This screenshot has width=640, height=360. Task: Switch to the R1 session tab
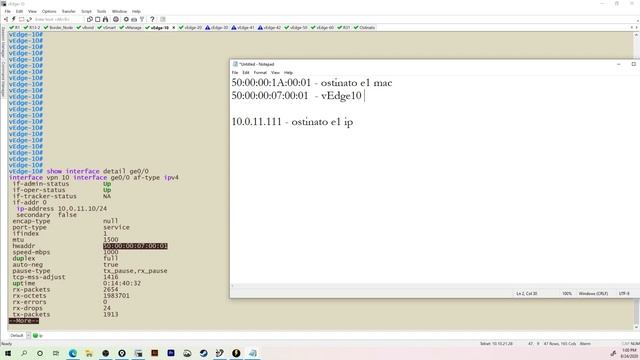pos(15,28)
